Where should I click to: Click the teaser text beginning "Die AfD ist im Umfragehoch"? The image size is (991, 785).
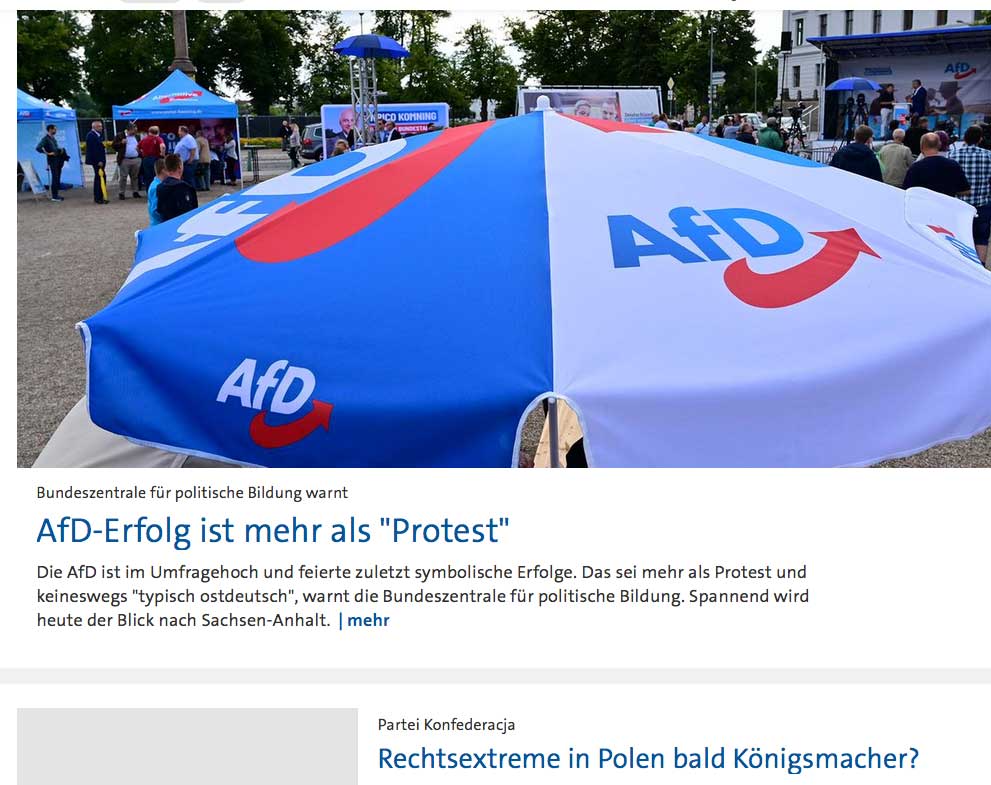[x=423, y=596]
